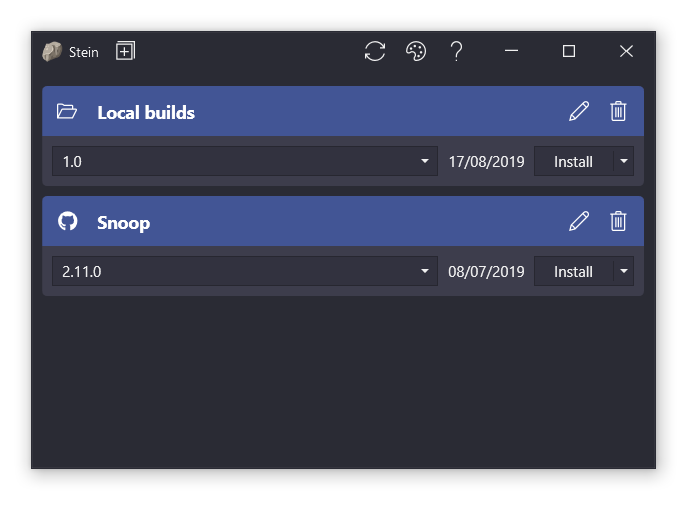
Task: Open help via the question mark icon
Action: pyautogui.click(x=456, y=51)
